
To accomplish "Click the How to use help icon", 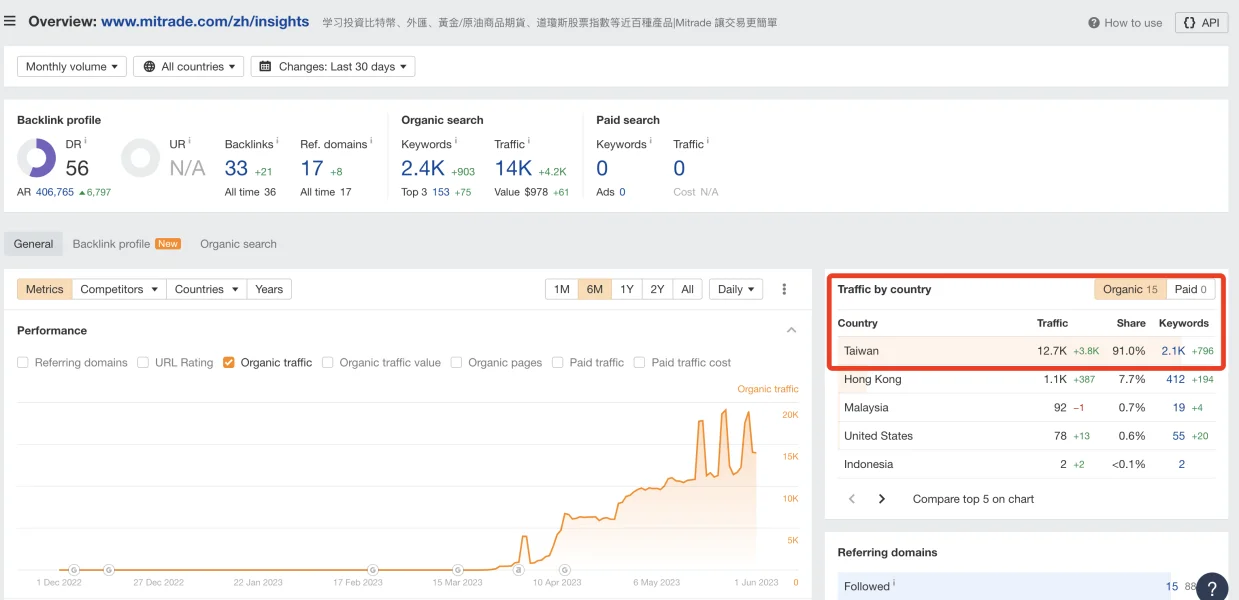I will (1094, 23).
